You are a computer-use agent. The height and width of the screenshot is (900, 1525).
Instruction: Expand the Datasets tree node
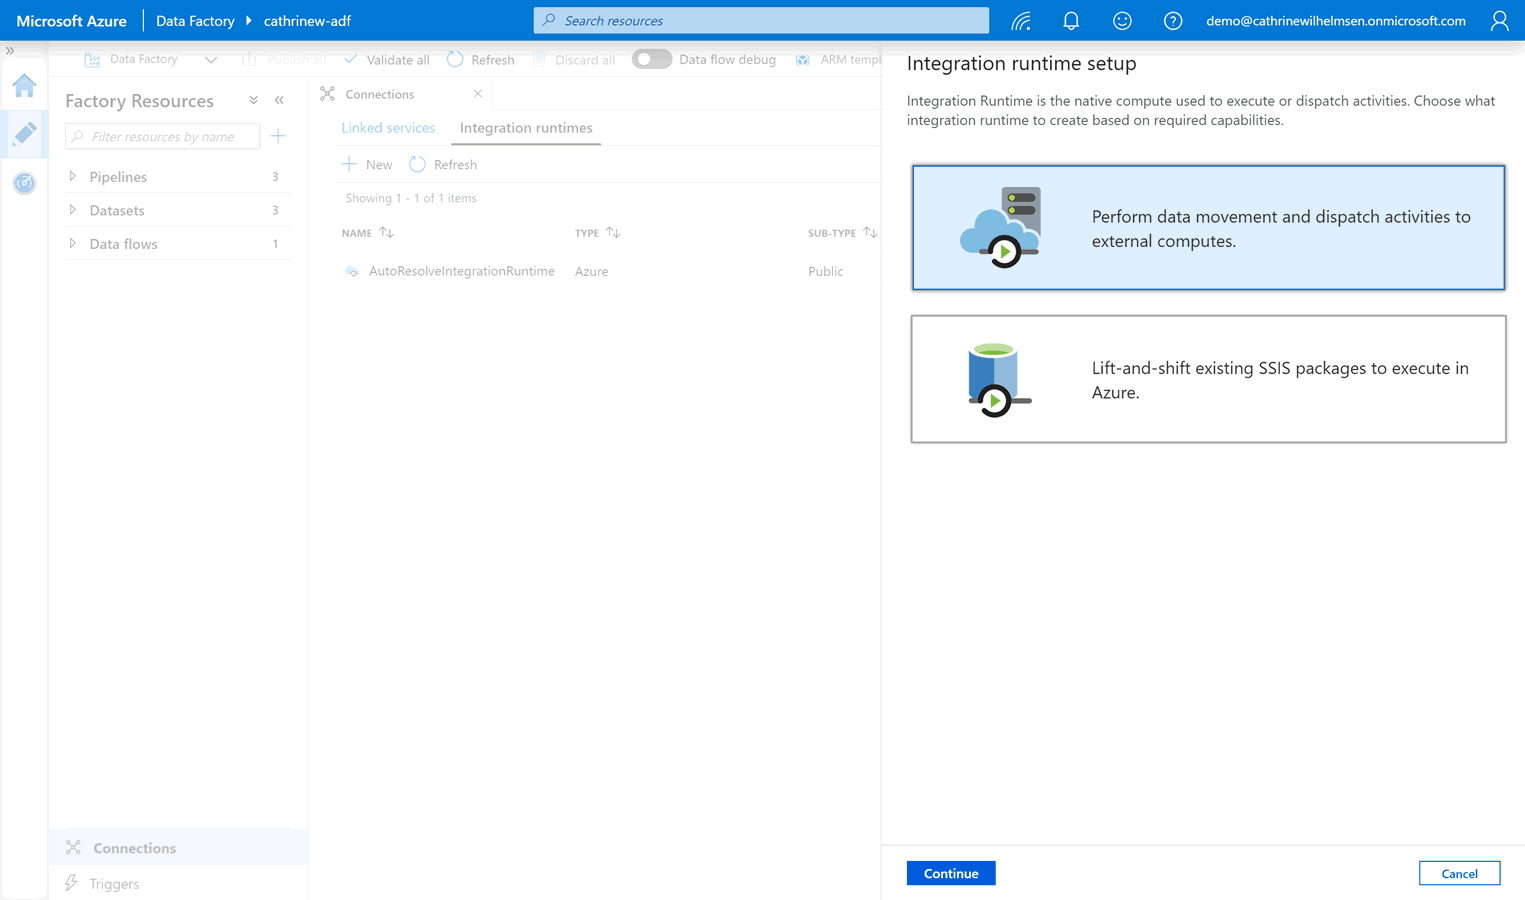[x=73, y=210]
